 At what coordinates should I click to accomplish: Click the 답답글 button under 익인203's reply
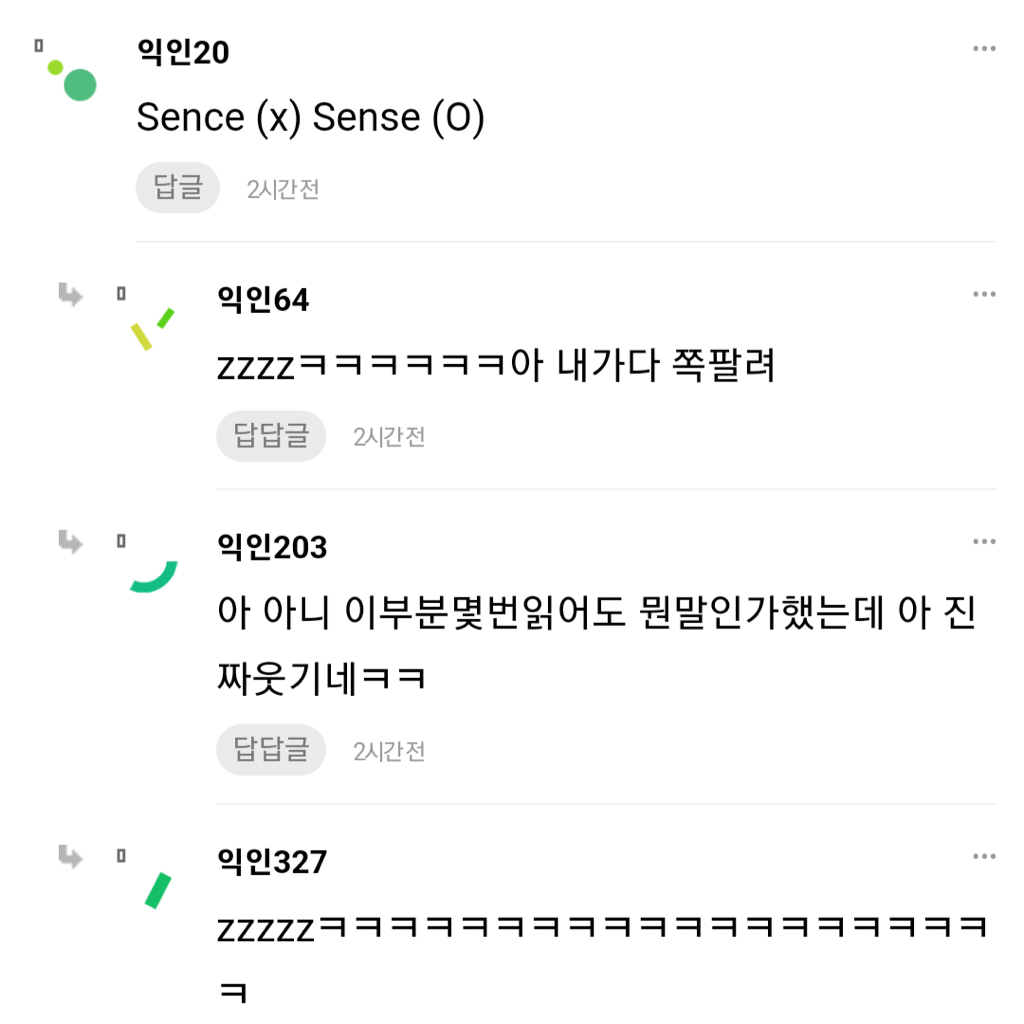click(270, 749)
